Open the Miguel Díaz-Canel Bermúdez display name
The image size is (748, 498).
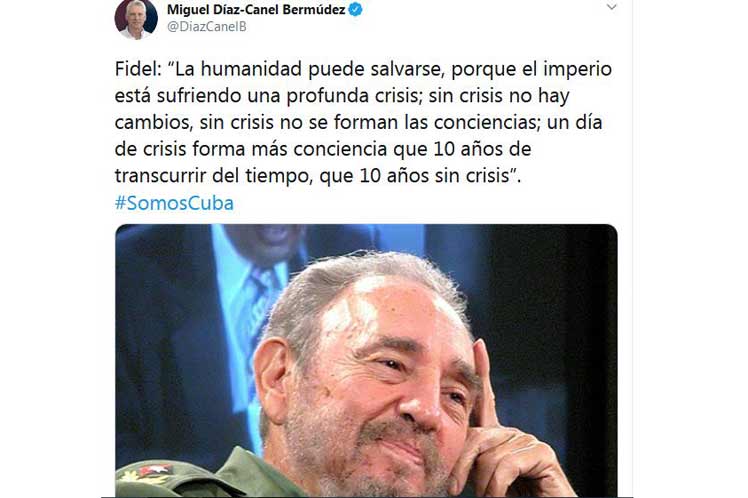(x=256, y=10)
